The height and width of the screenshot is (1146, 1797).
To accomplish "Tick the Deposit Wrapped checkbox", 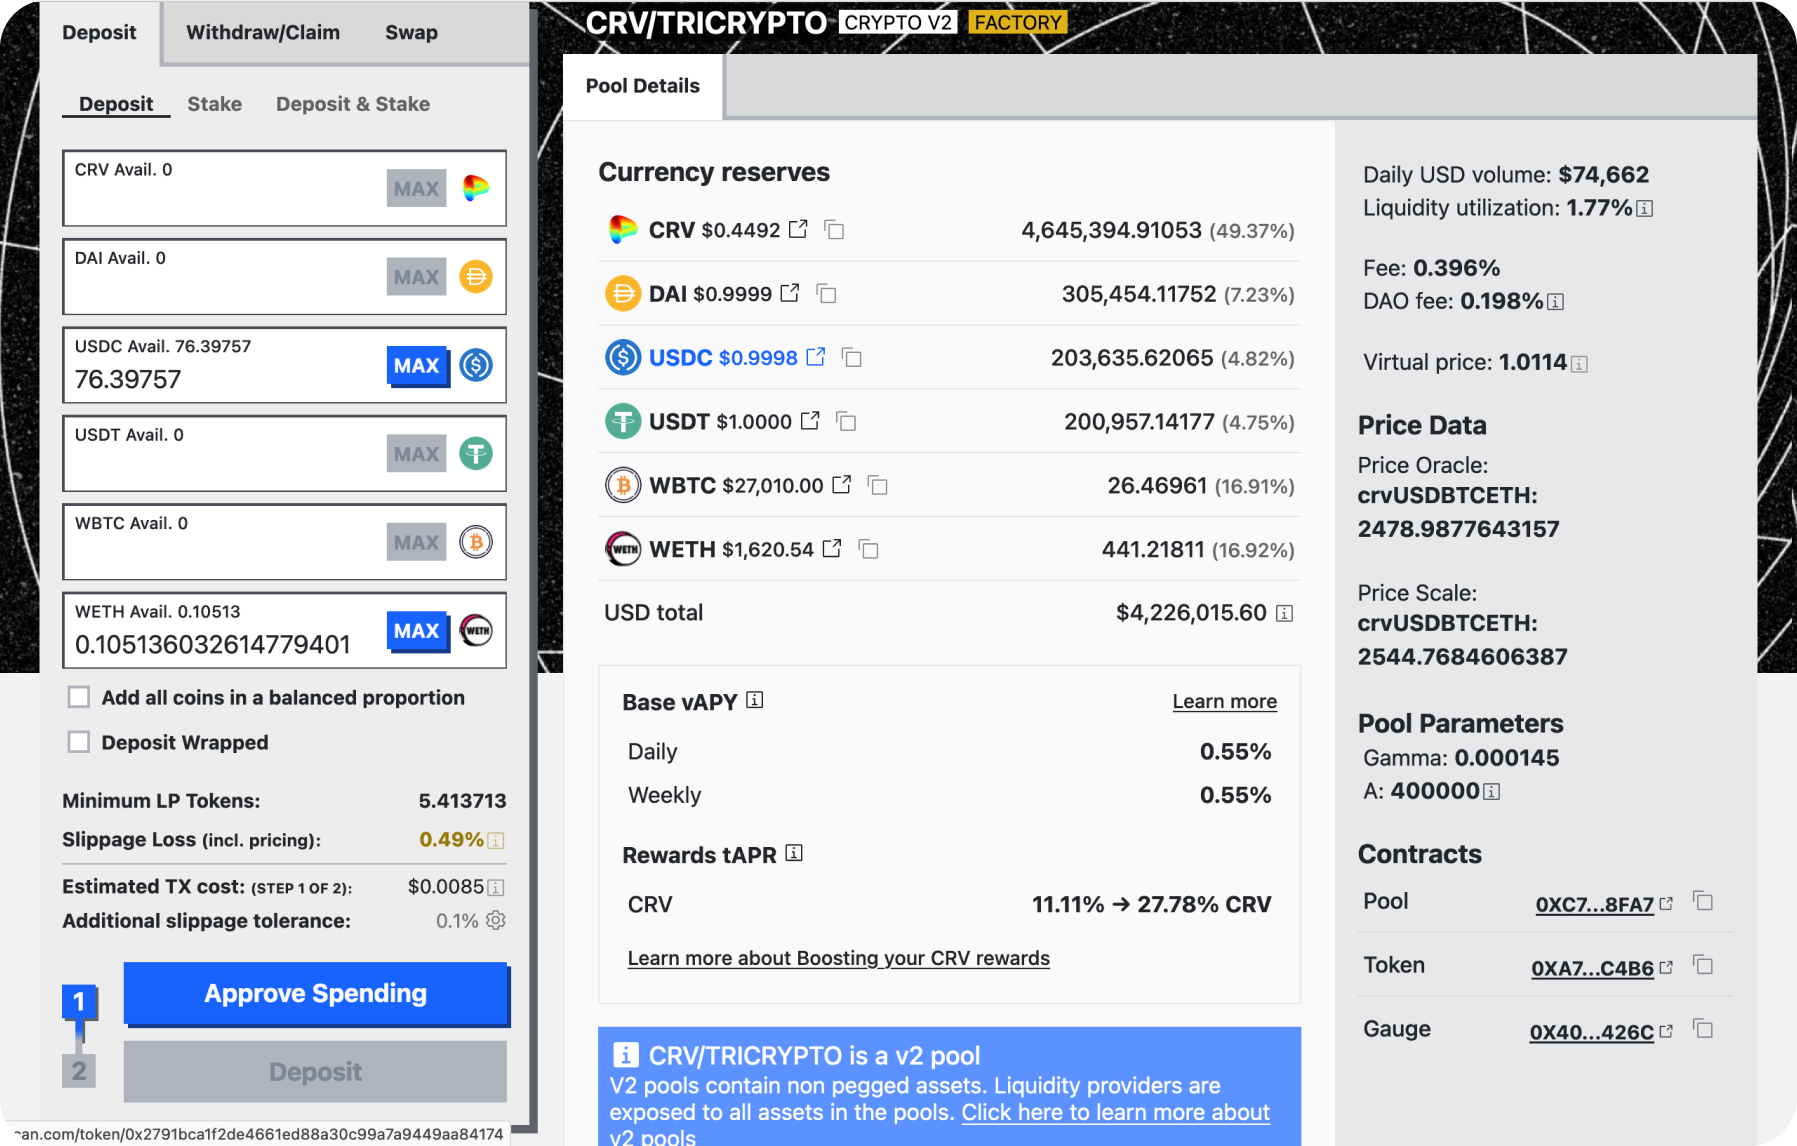I will click(x=79, y=742).
